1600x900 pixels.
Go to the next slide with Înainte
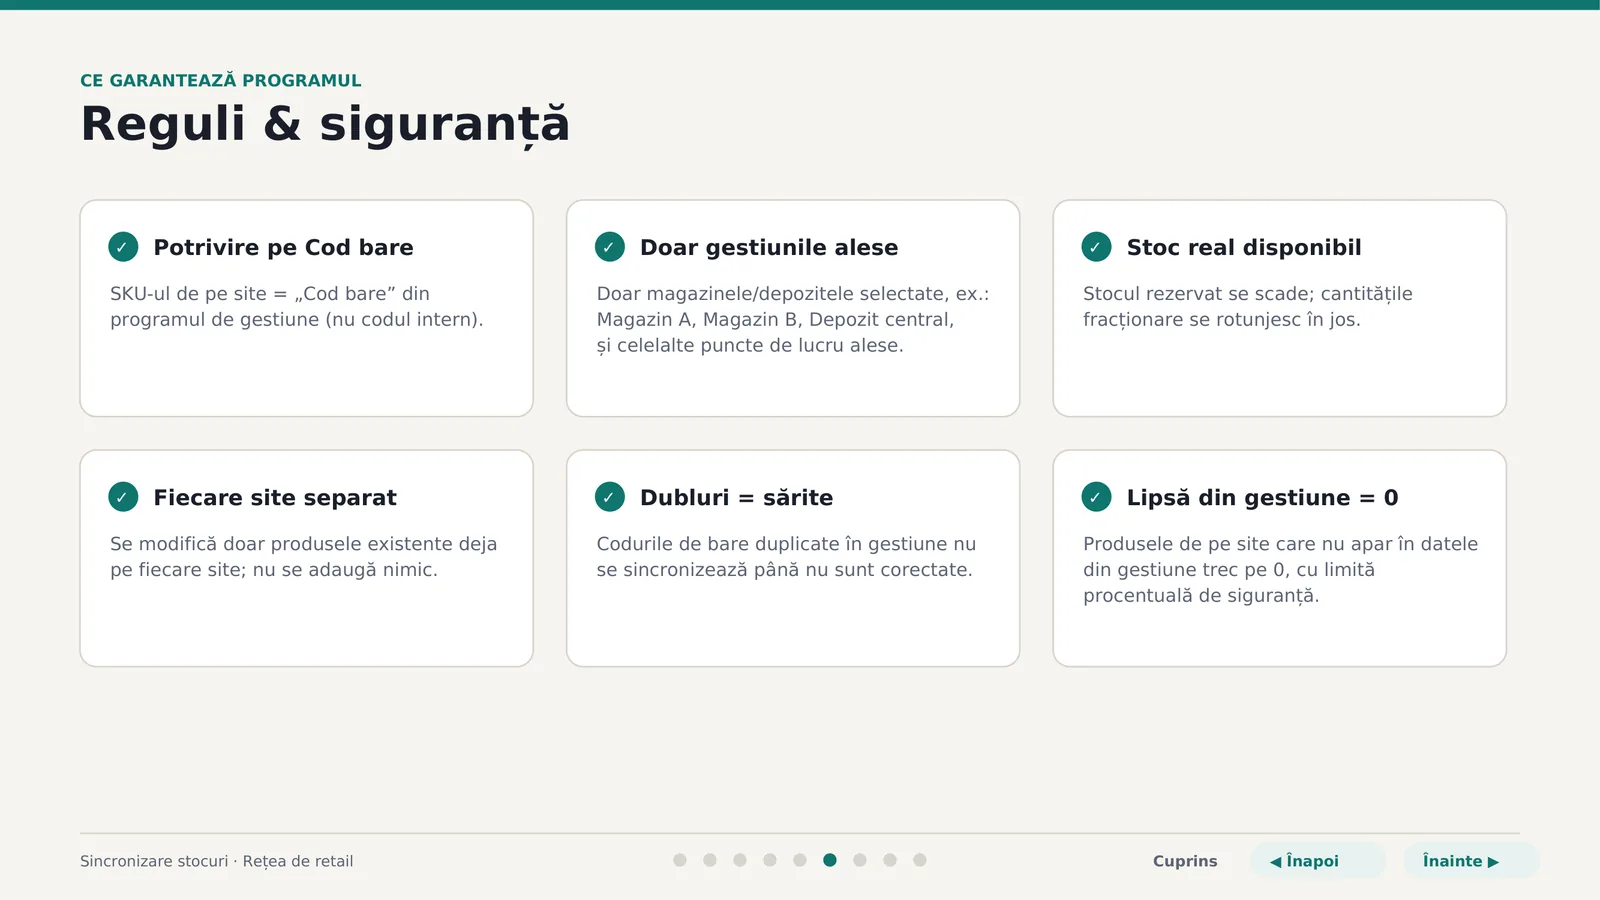(1471, 861)
